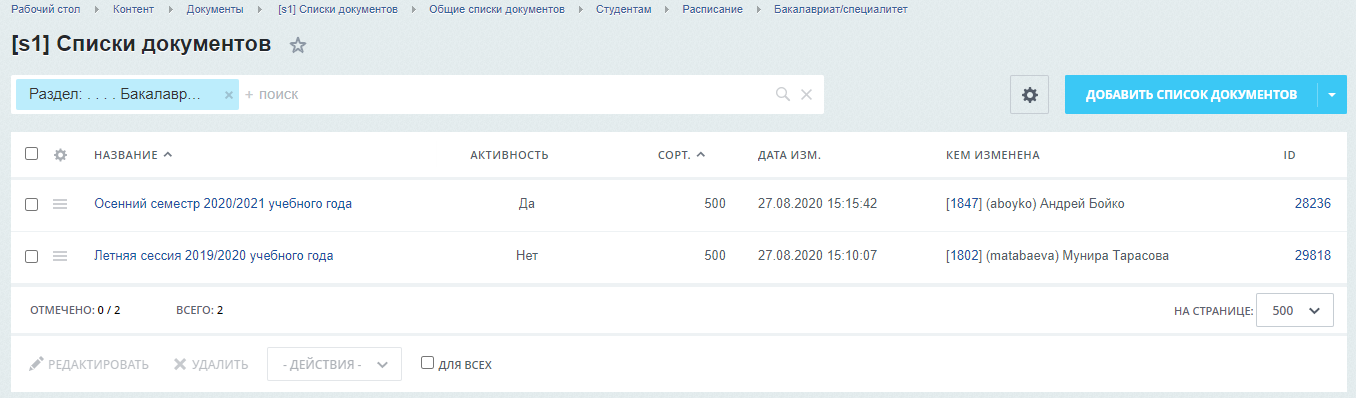This screenshot has width=1356, height=398.
Task: Expand the Добавить список документов arrow
Action: pos(1333,95)
